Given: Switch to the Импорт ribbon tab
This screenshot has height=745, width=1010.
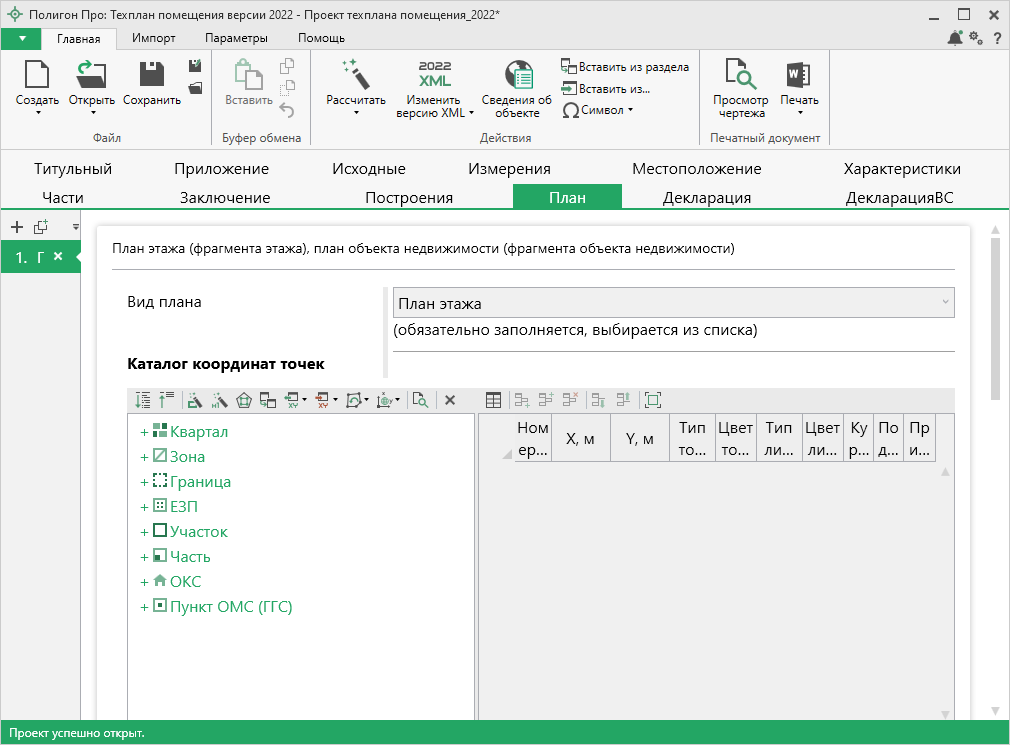Looking at the screenshot, I should click(153, 38).
